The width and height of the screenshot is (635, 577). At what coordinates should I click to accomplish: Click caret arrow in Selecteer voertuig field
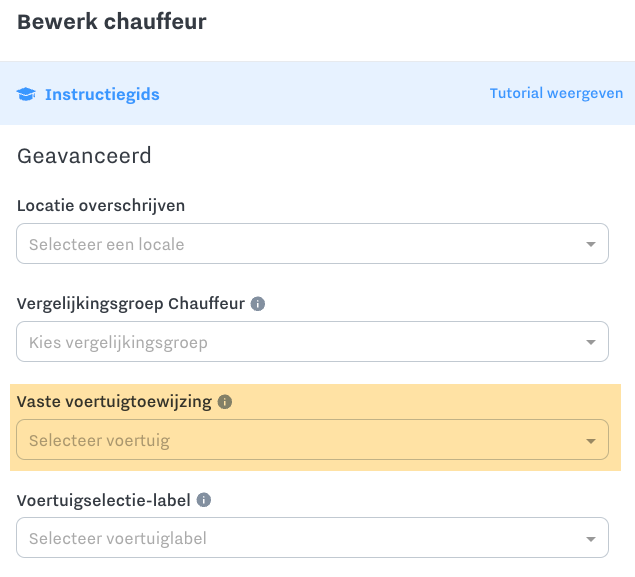591,441
